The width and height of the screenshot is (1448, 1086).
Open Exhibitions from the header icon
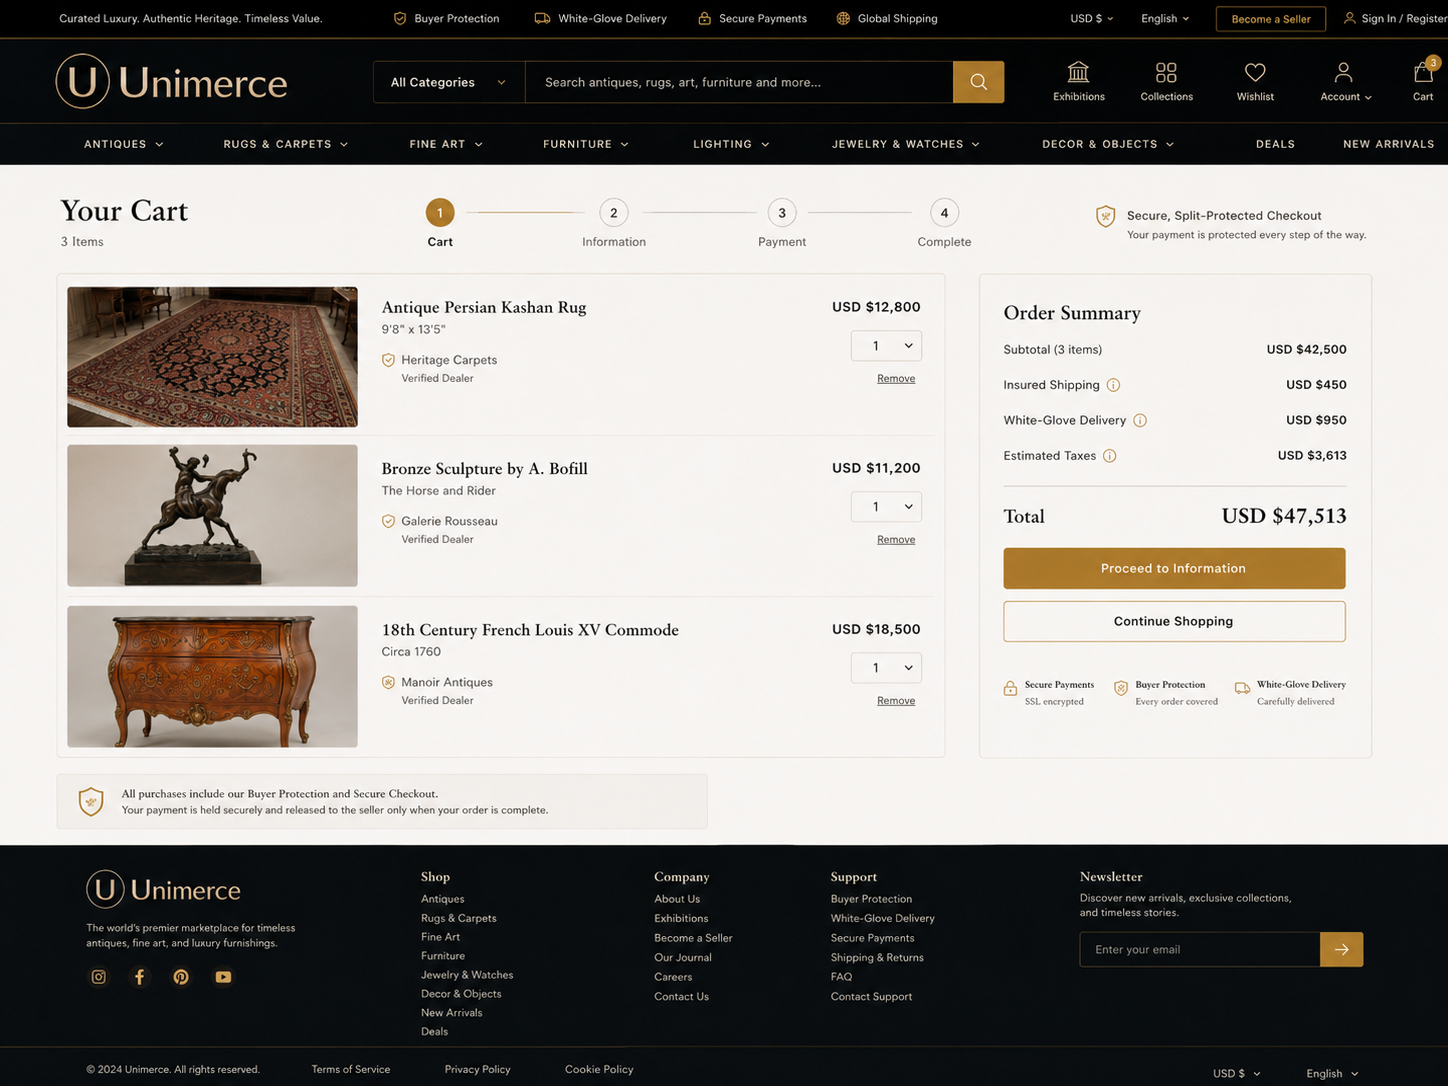click(1078, 81)
